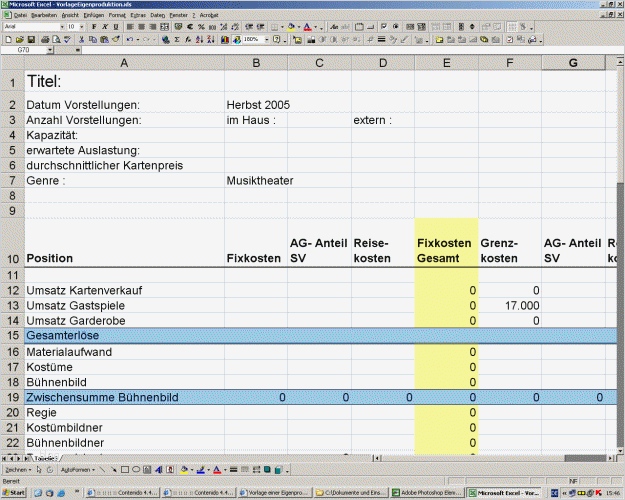
Task: Click the Percent style icon
Action: pyautogui.click(x=203, y=27)
